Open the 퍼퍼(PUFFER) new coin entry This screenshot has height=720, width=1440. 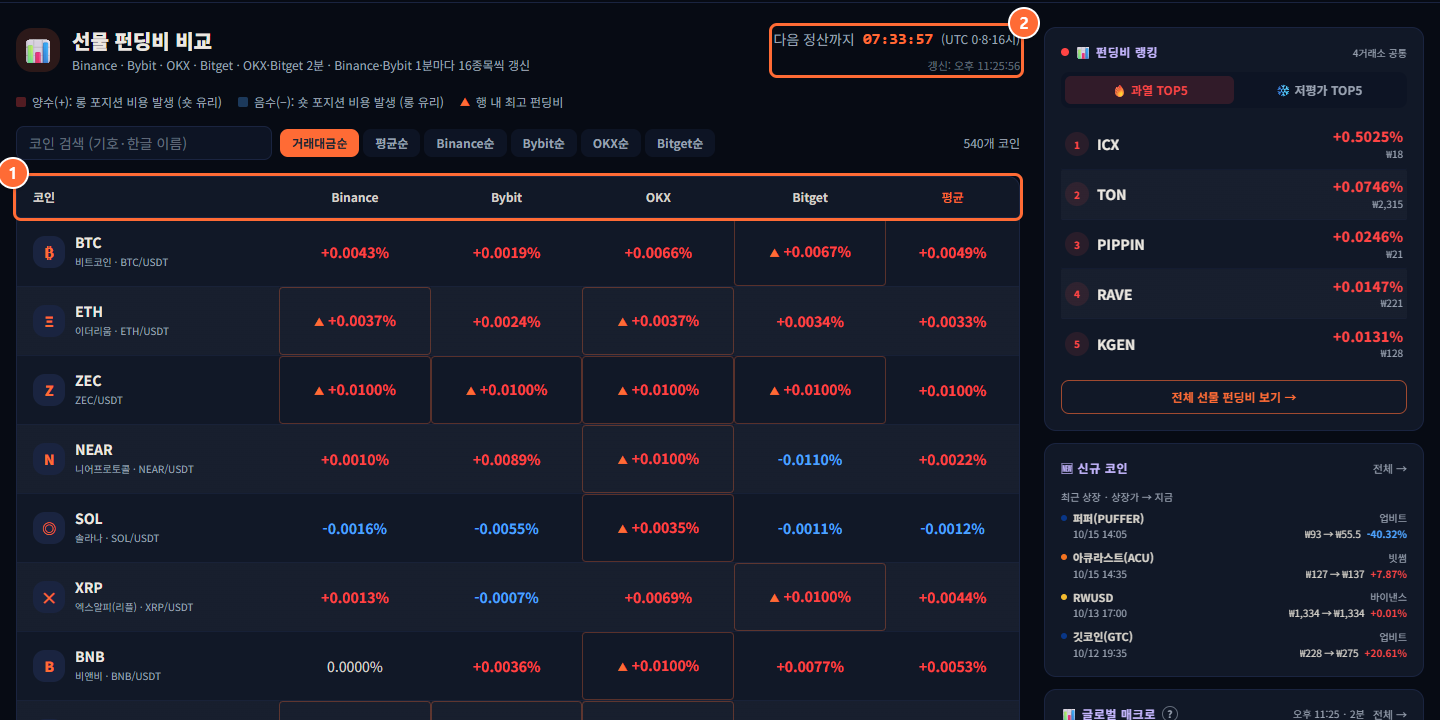pyautogui.click(x=1234, y=526)
